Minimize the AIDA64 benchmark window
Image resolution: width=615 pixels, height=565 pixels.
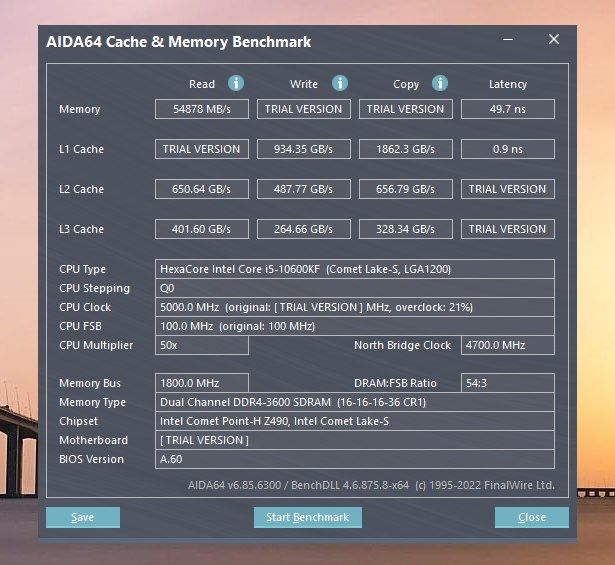[508, 39]
